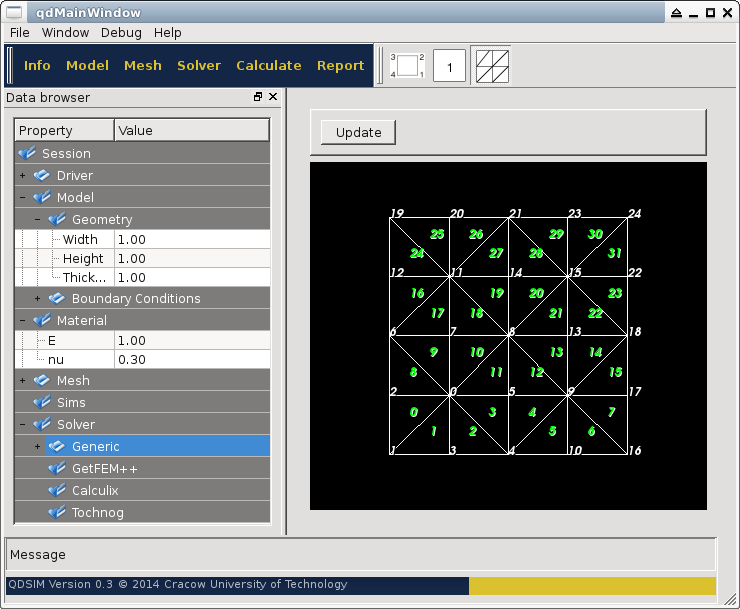
Task: Expand the Mesh tree node
Action: pos(22,381)
